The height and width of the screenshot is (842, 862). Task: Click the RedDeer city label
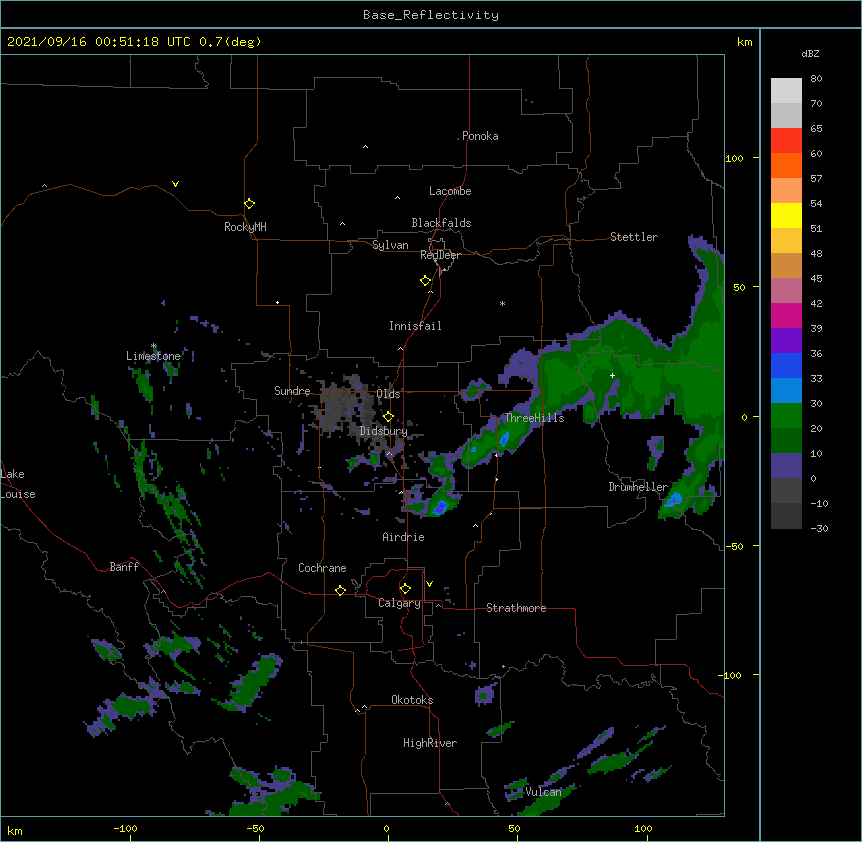(x=440, y=255)
